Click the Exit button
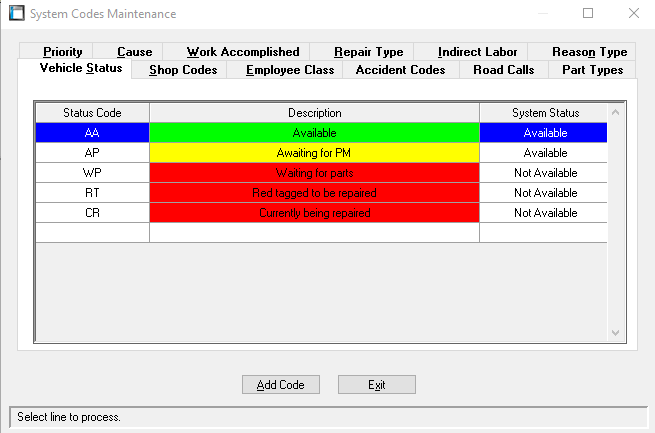This screenshot has height=433, width=655. [x=376, y=385]
